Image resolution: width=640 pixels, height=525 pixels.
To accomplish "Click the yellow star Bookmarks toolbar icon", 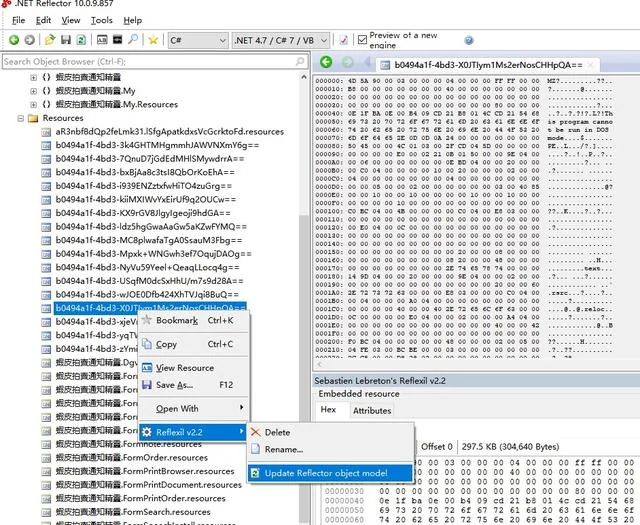I will (x=153, y=40).
